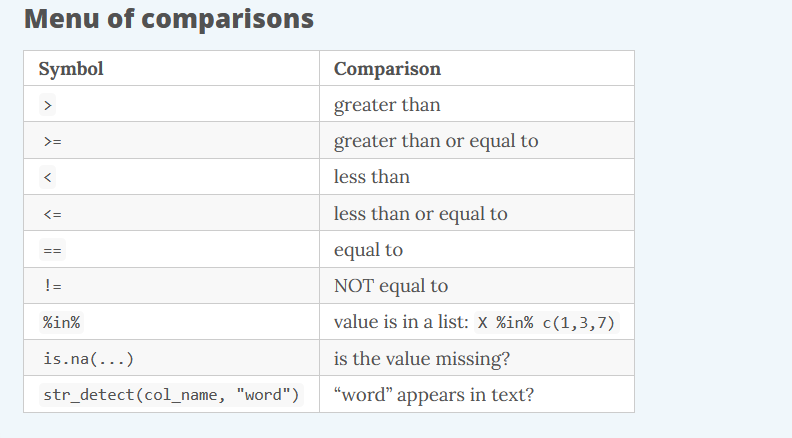Screen dimensions: 792x438
Task: Click the "NOT equal to" description
Action: [x=391, y=286]
